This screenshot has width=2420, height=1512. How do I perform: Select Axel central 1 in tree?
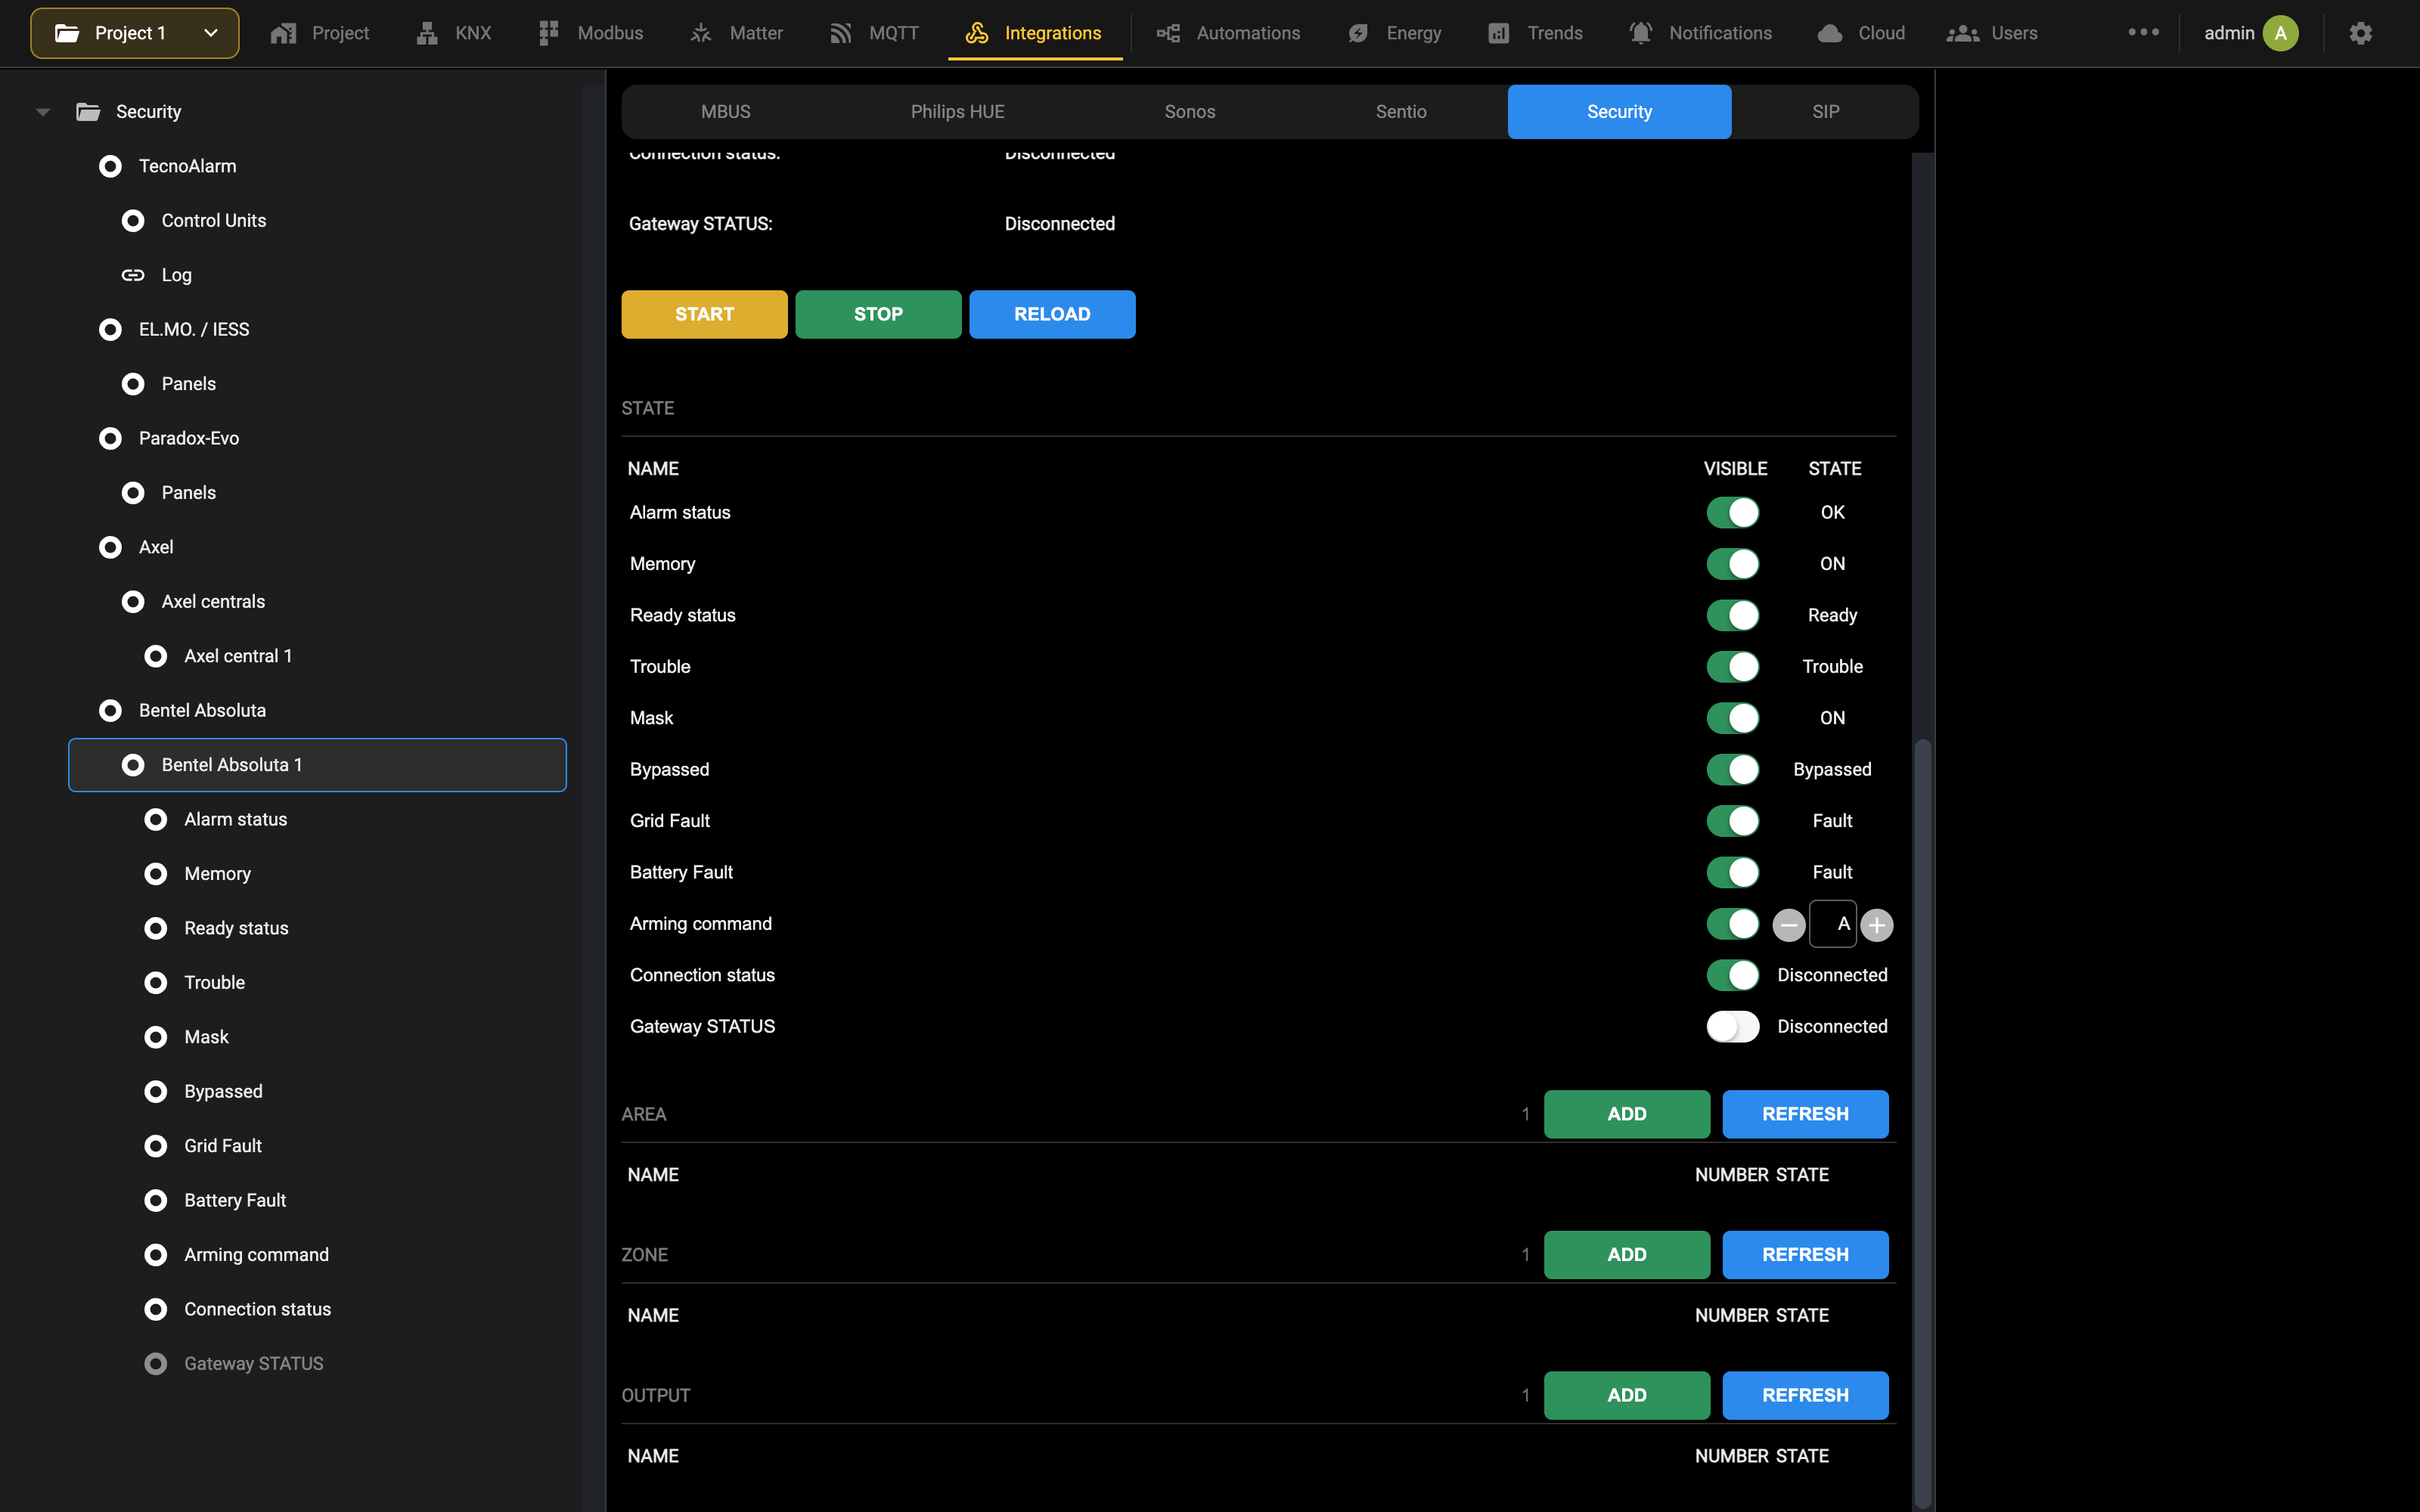coord(238,656)
